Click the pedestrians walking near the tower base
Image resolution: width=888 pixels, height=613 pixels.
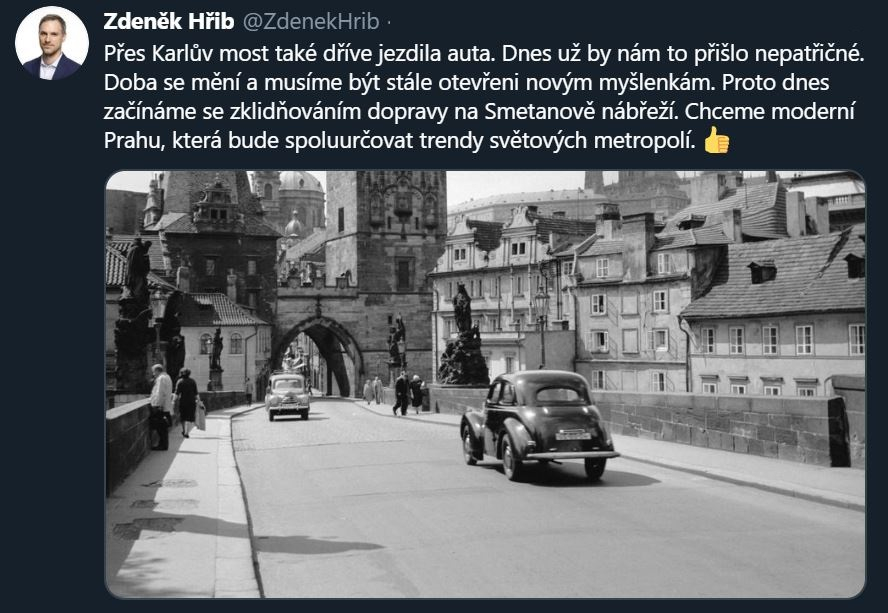[x=409, y=392]
